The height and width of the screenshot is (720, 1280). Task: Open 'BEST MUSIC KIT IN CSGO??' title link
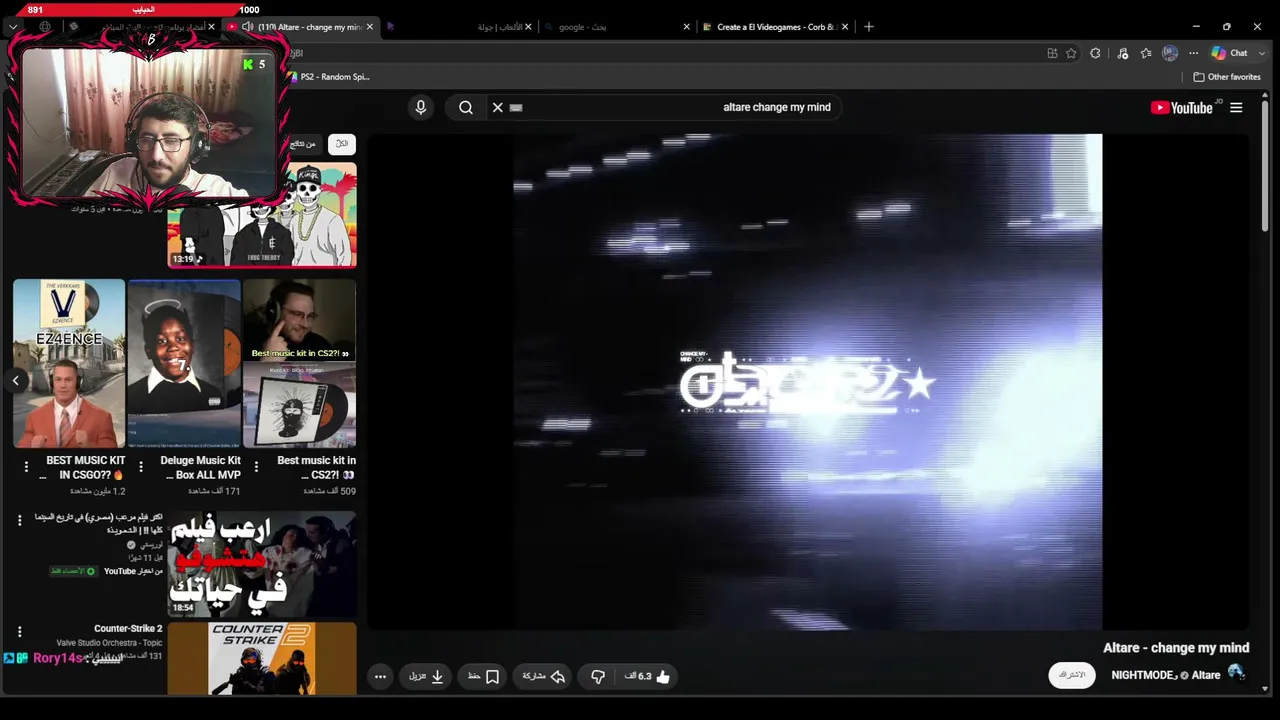pyautogui.click(x=83, y=468)
